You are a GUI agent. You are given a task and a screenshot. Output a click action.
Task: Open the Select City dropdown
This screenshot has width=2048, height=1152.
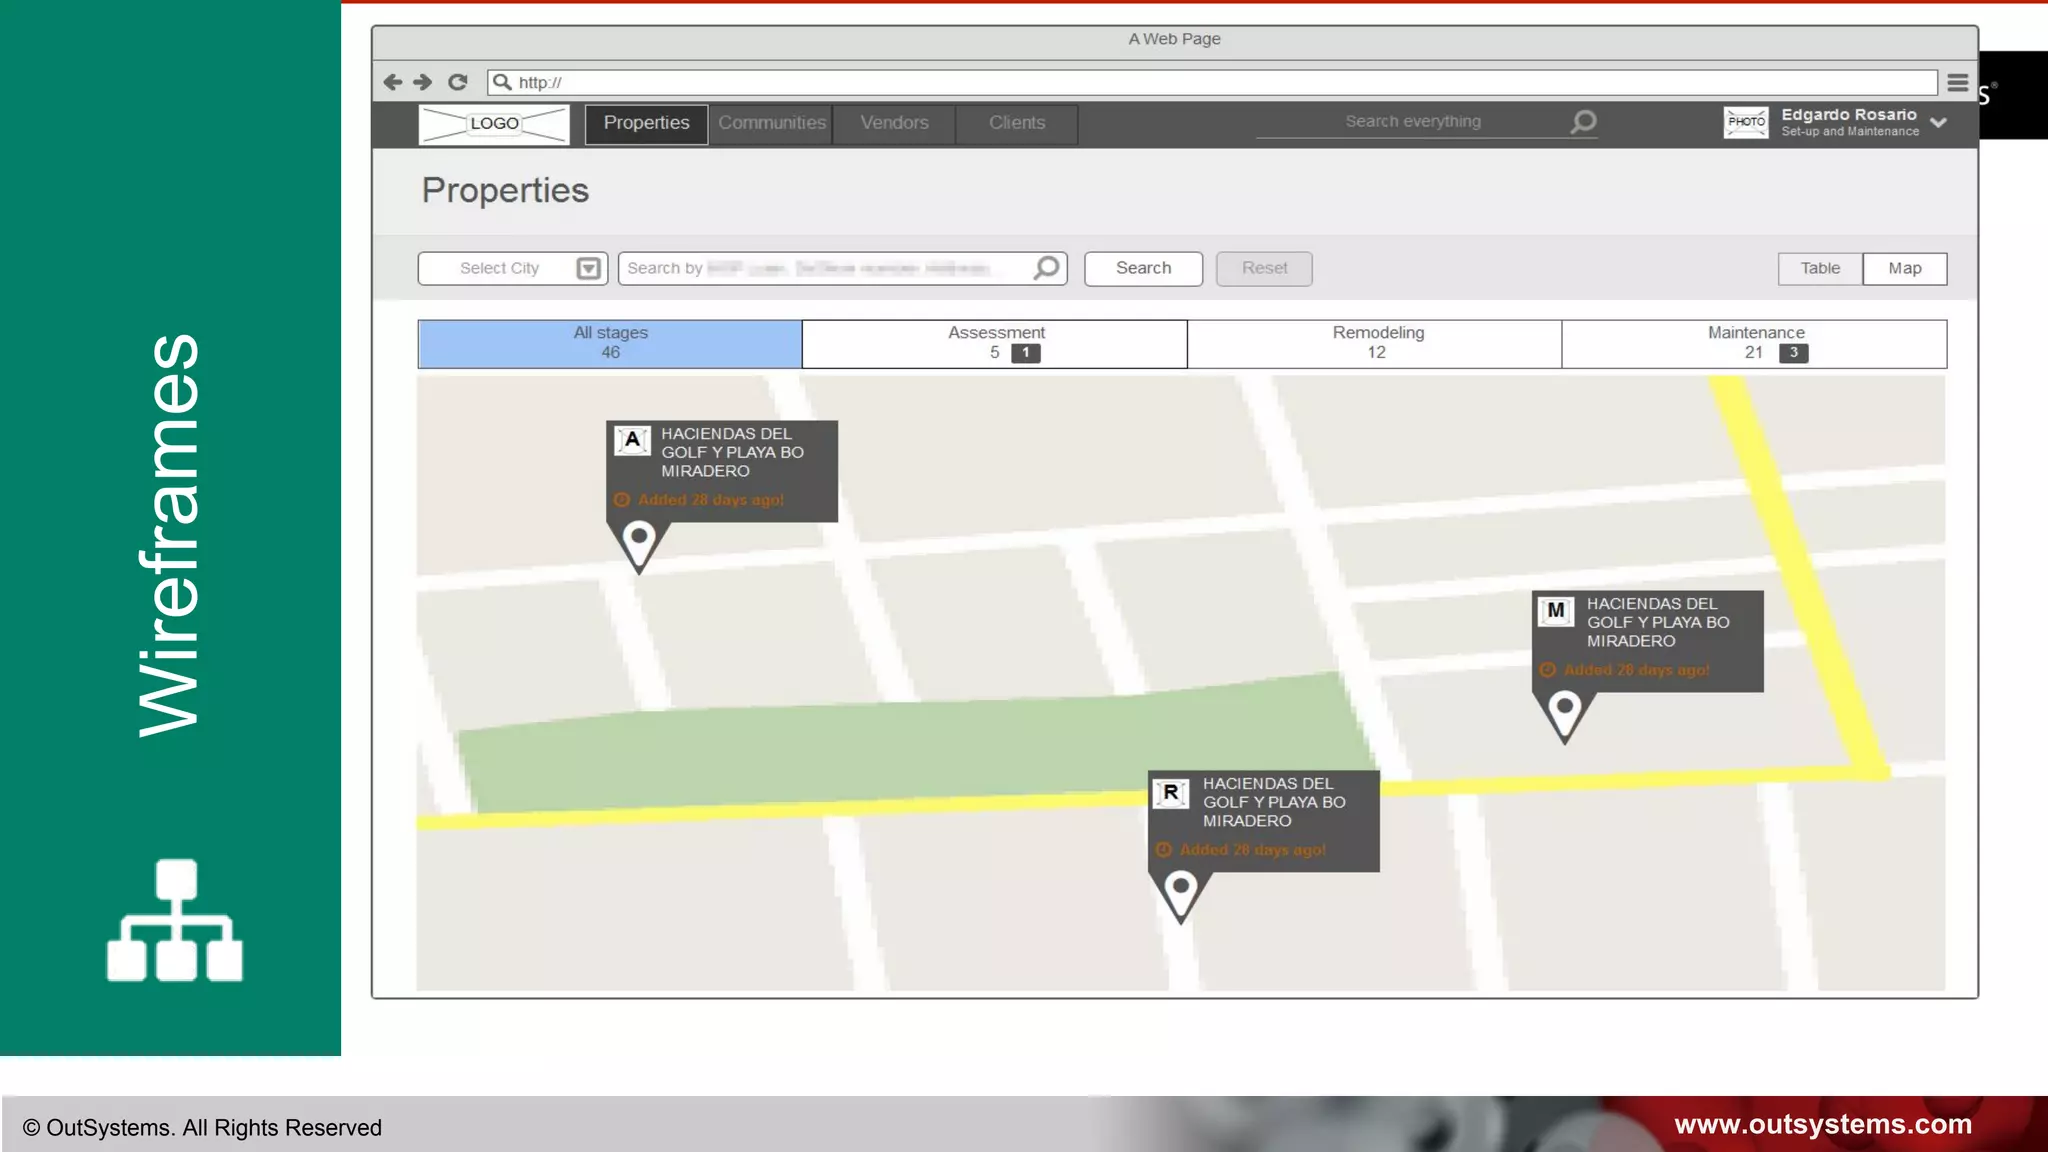click(x=512, y=268)
